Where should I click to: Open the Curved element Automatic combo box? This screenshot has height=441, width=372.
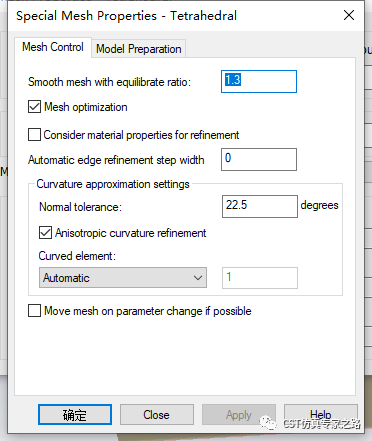(123, 277)
